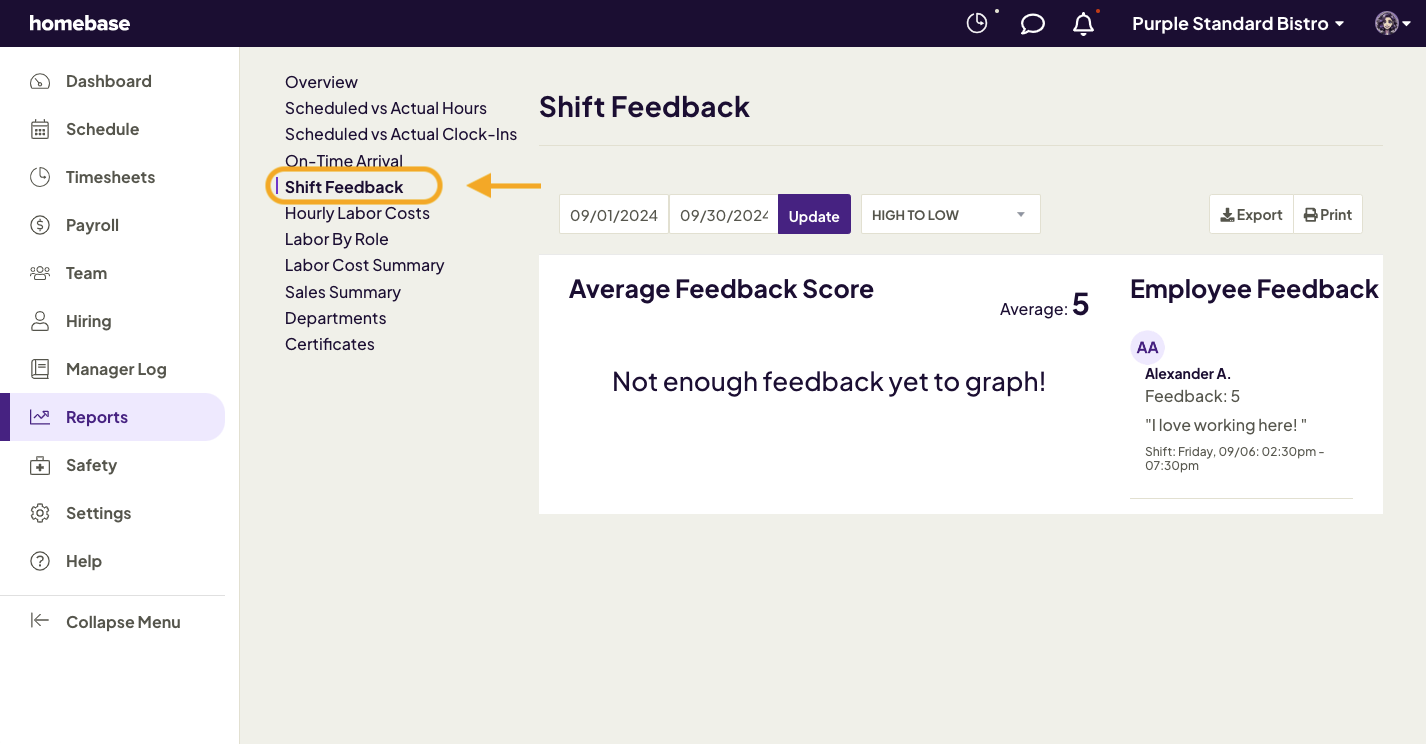Viewport: 1426px width, 744px height.
Task: Click the Hiring person icon
Action: pos(40,321)
